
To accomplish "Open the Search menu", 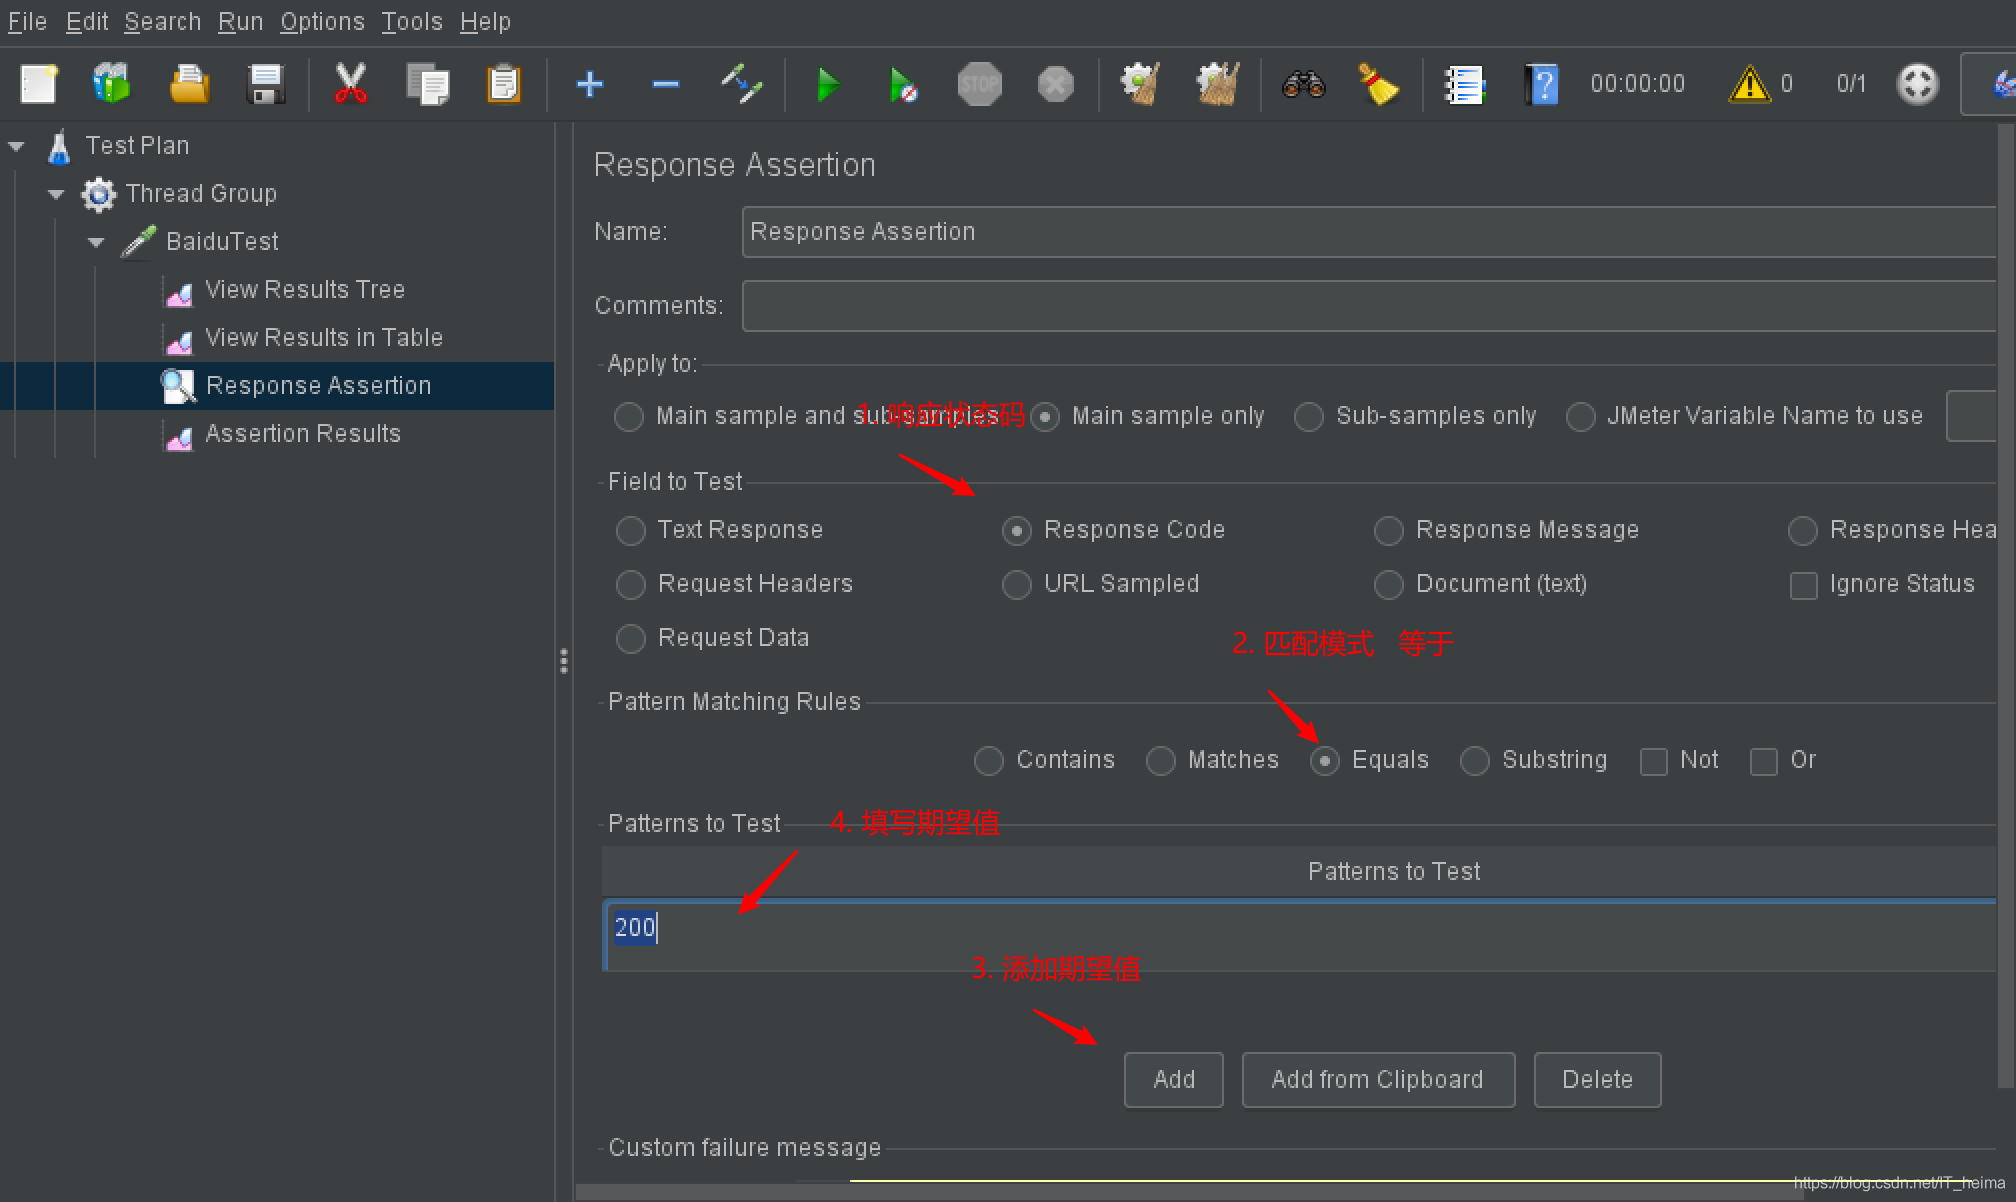I will tap(163, 21).
